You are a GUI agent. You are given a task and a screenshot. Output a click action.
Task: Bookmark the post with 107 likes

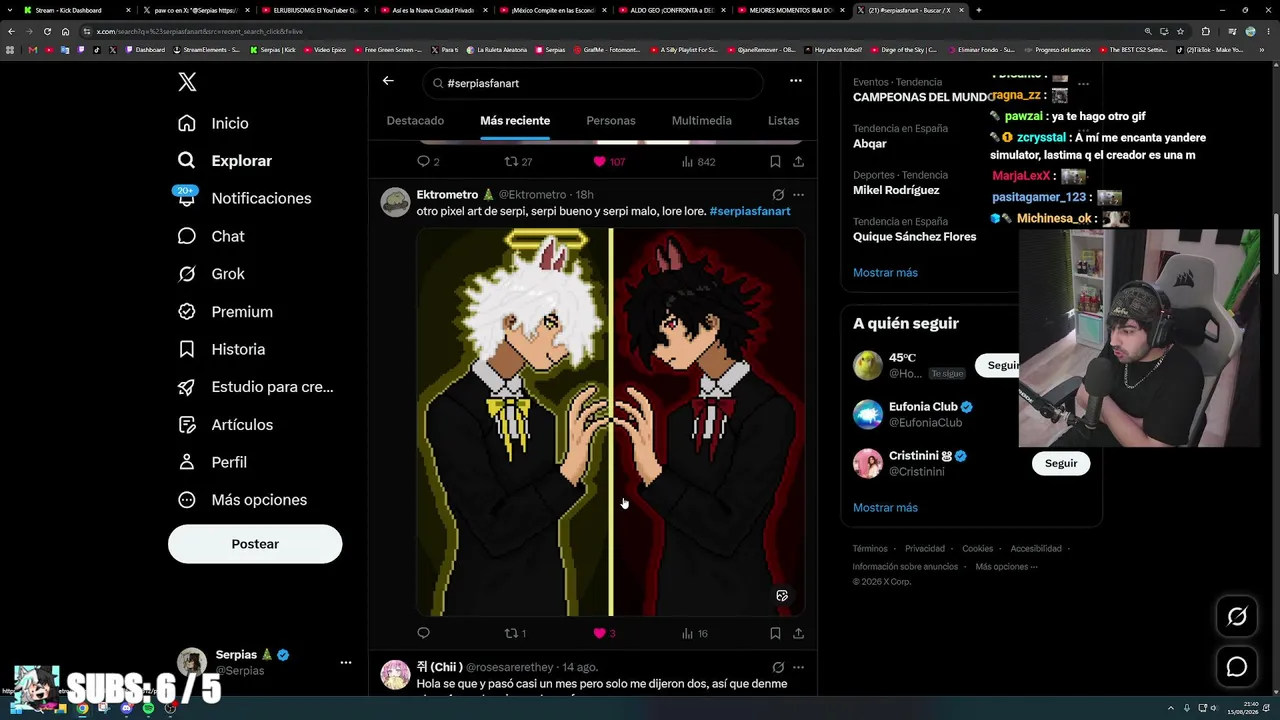click(775, 161)
